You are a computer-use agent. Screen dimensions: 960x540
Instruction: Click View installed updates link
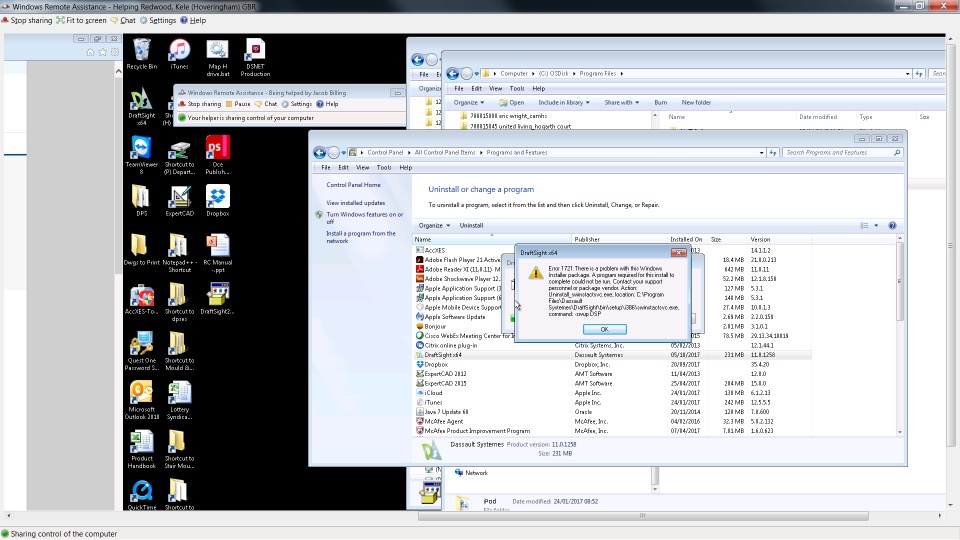point(355,203)
